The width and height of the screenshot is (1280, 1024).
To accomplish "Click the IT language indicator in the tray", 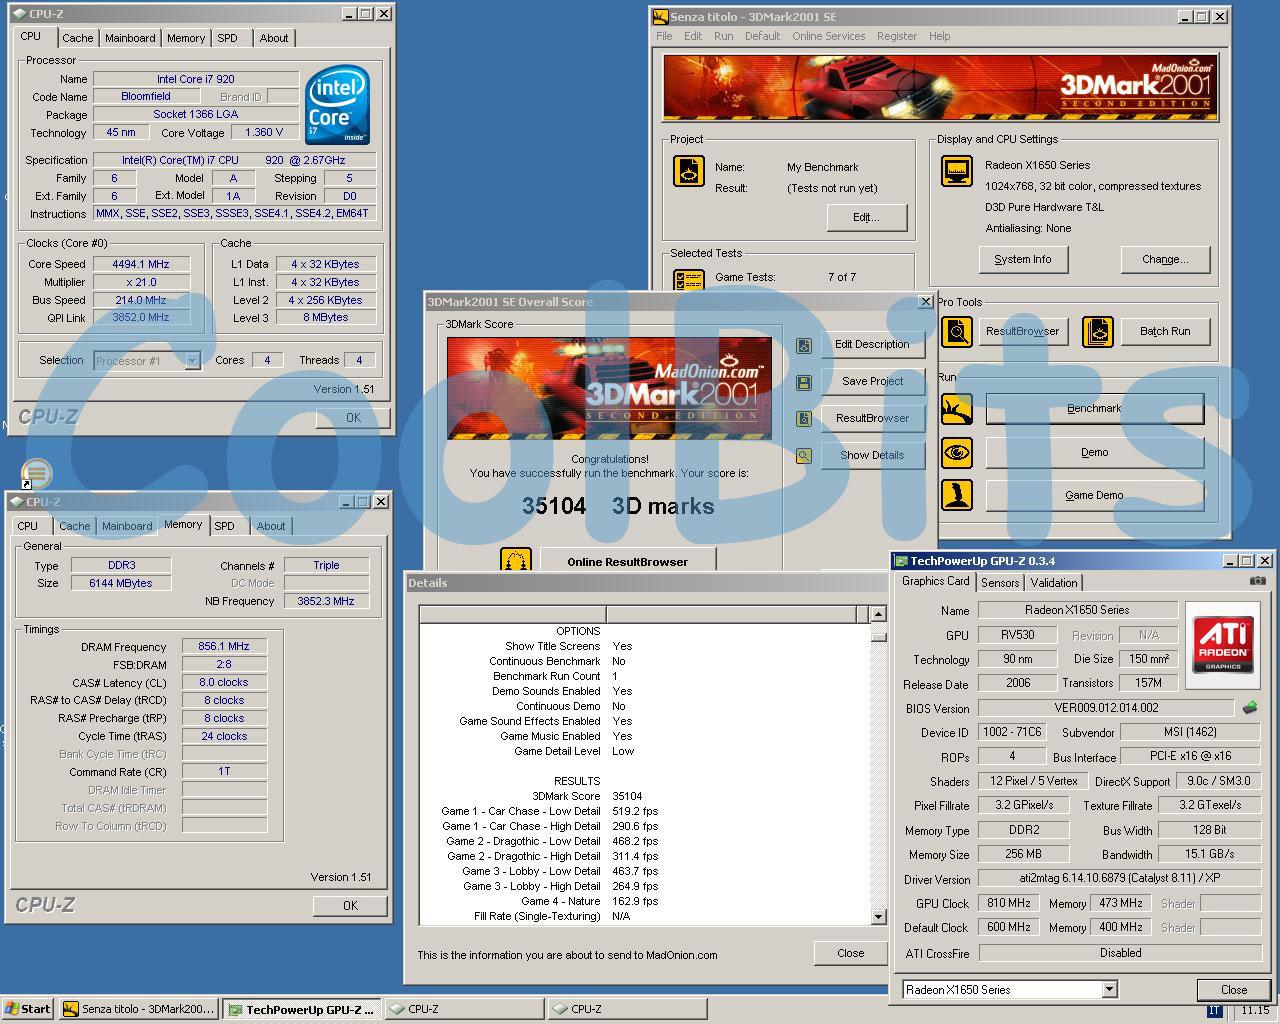I will (1214, 1010).
